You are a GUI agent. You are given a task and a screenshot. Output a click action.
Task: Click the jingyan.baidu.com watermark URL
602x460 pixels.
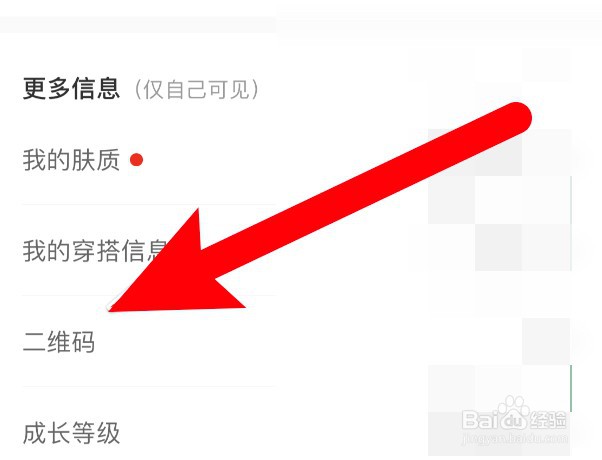(514, 438)
